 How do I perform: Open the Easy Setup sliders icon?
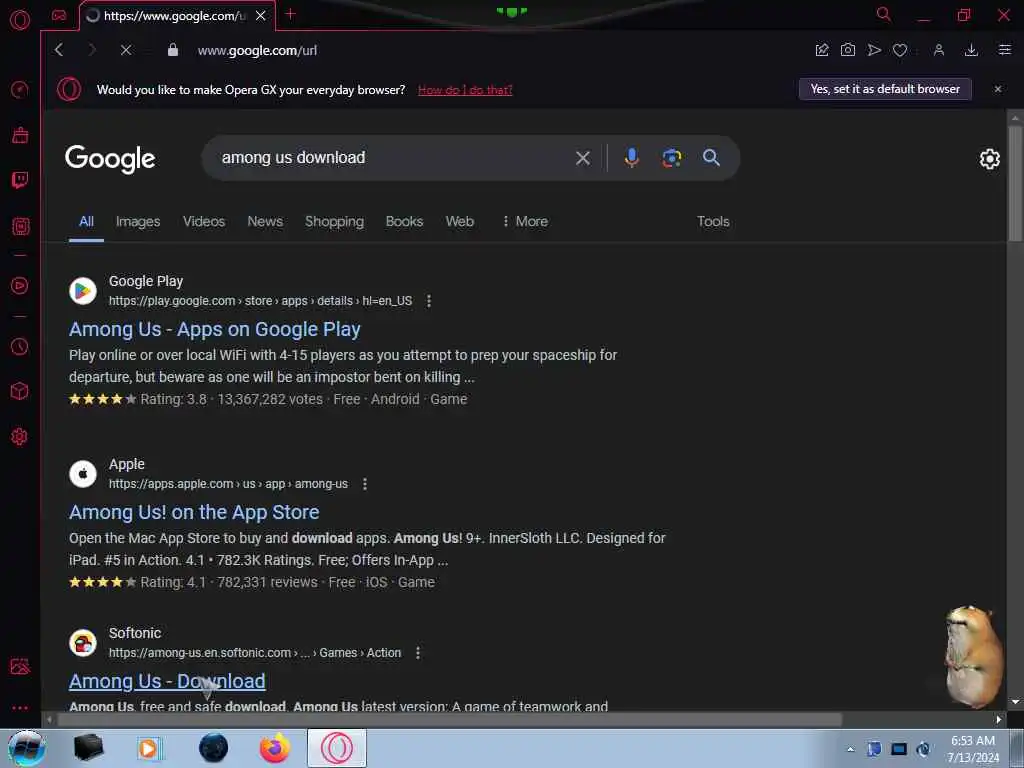click(x=1004, y=50)
